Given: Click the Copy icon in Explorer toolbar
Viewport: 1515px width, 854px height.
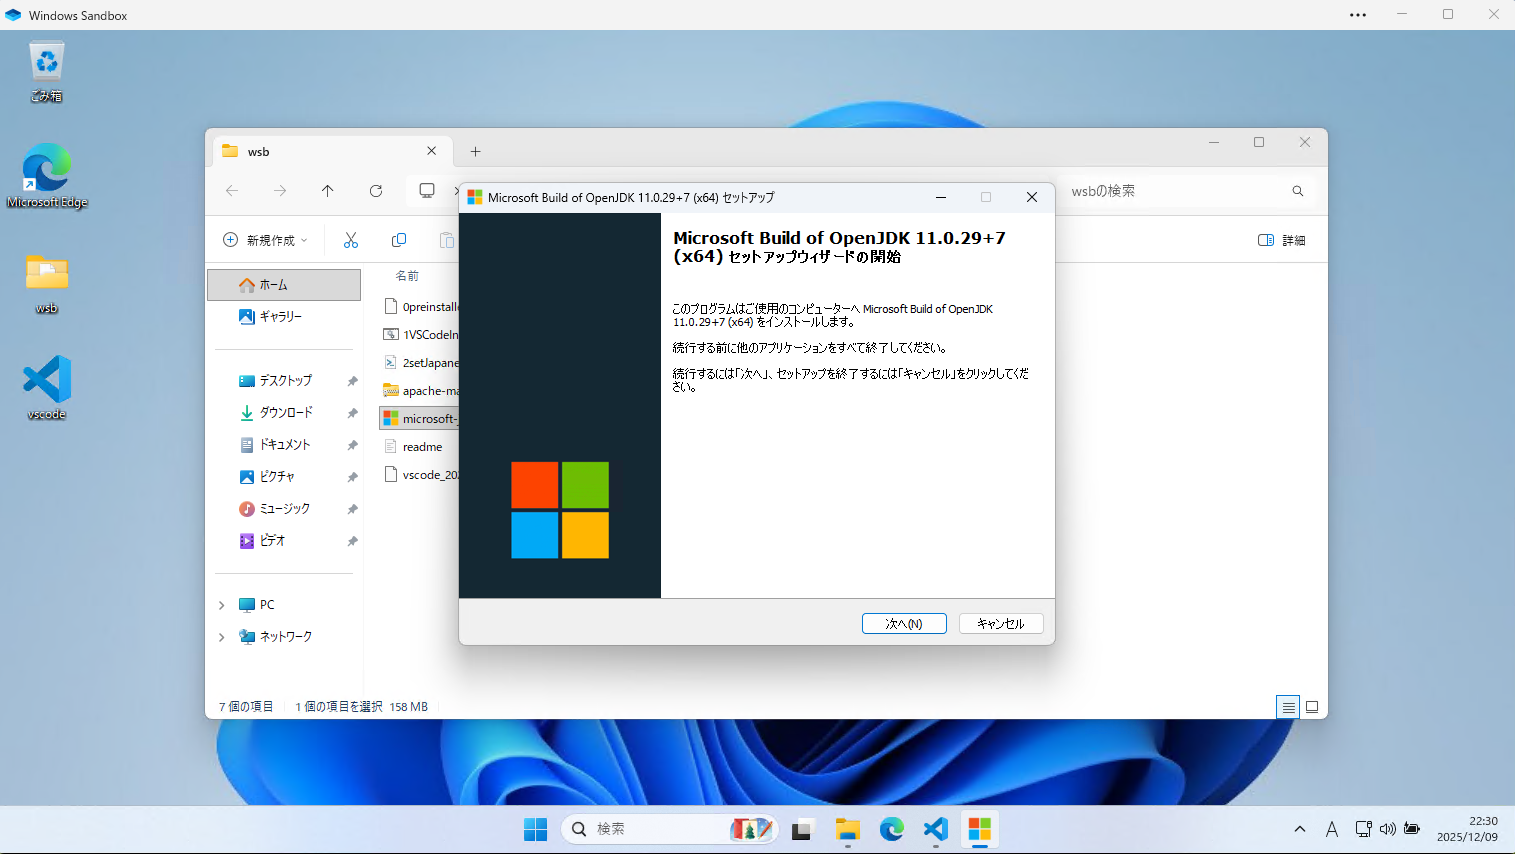Looking at the screenshot, I should (399, 240).
